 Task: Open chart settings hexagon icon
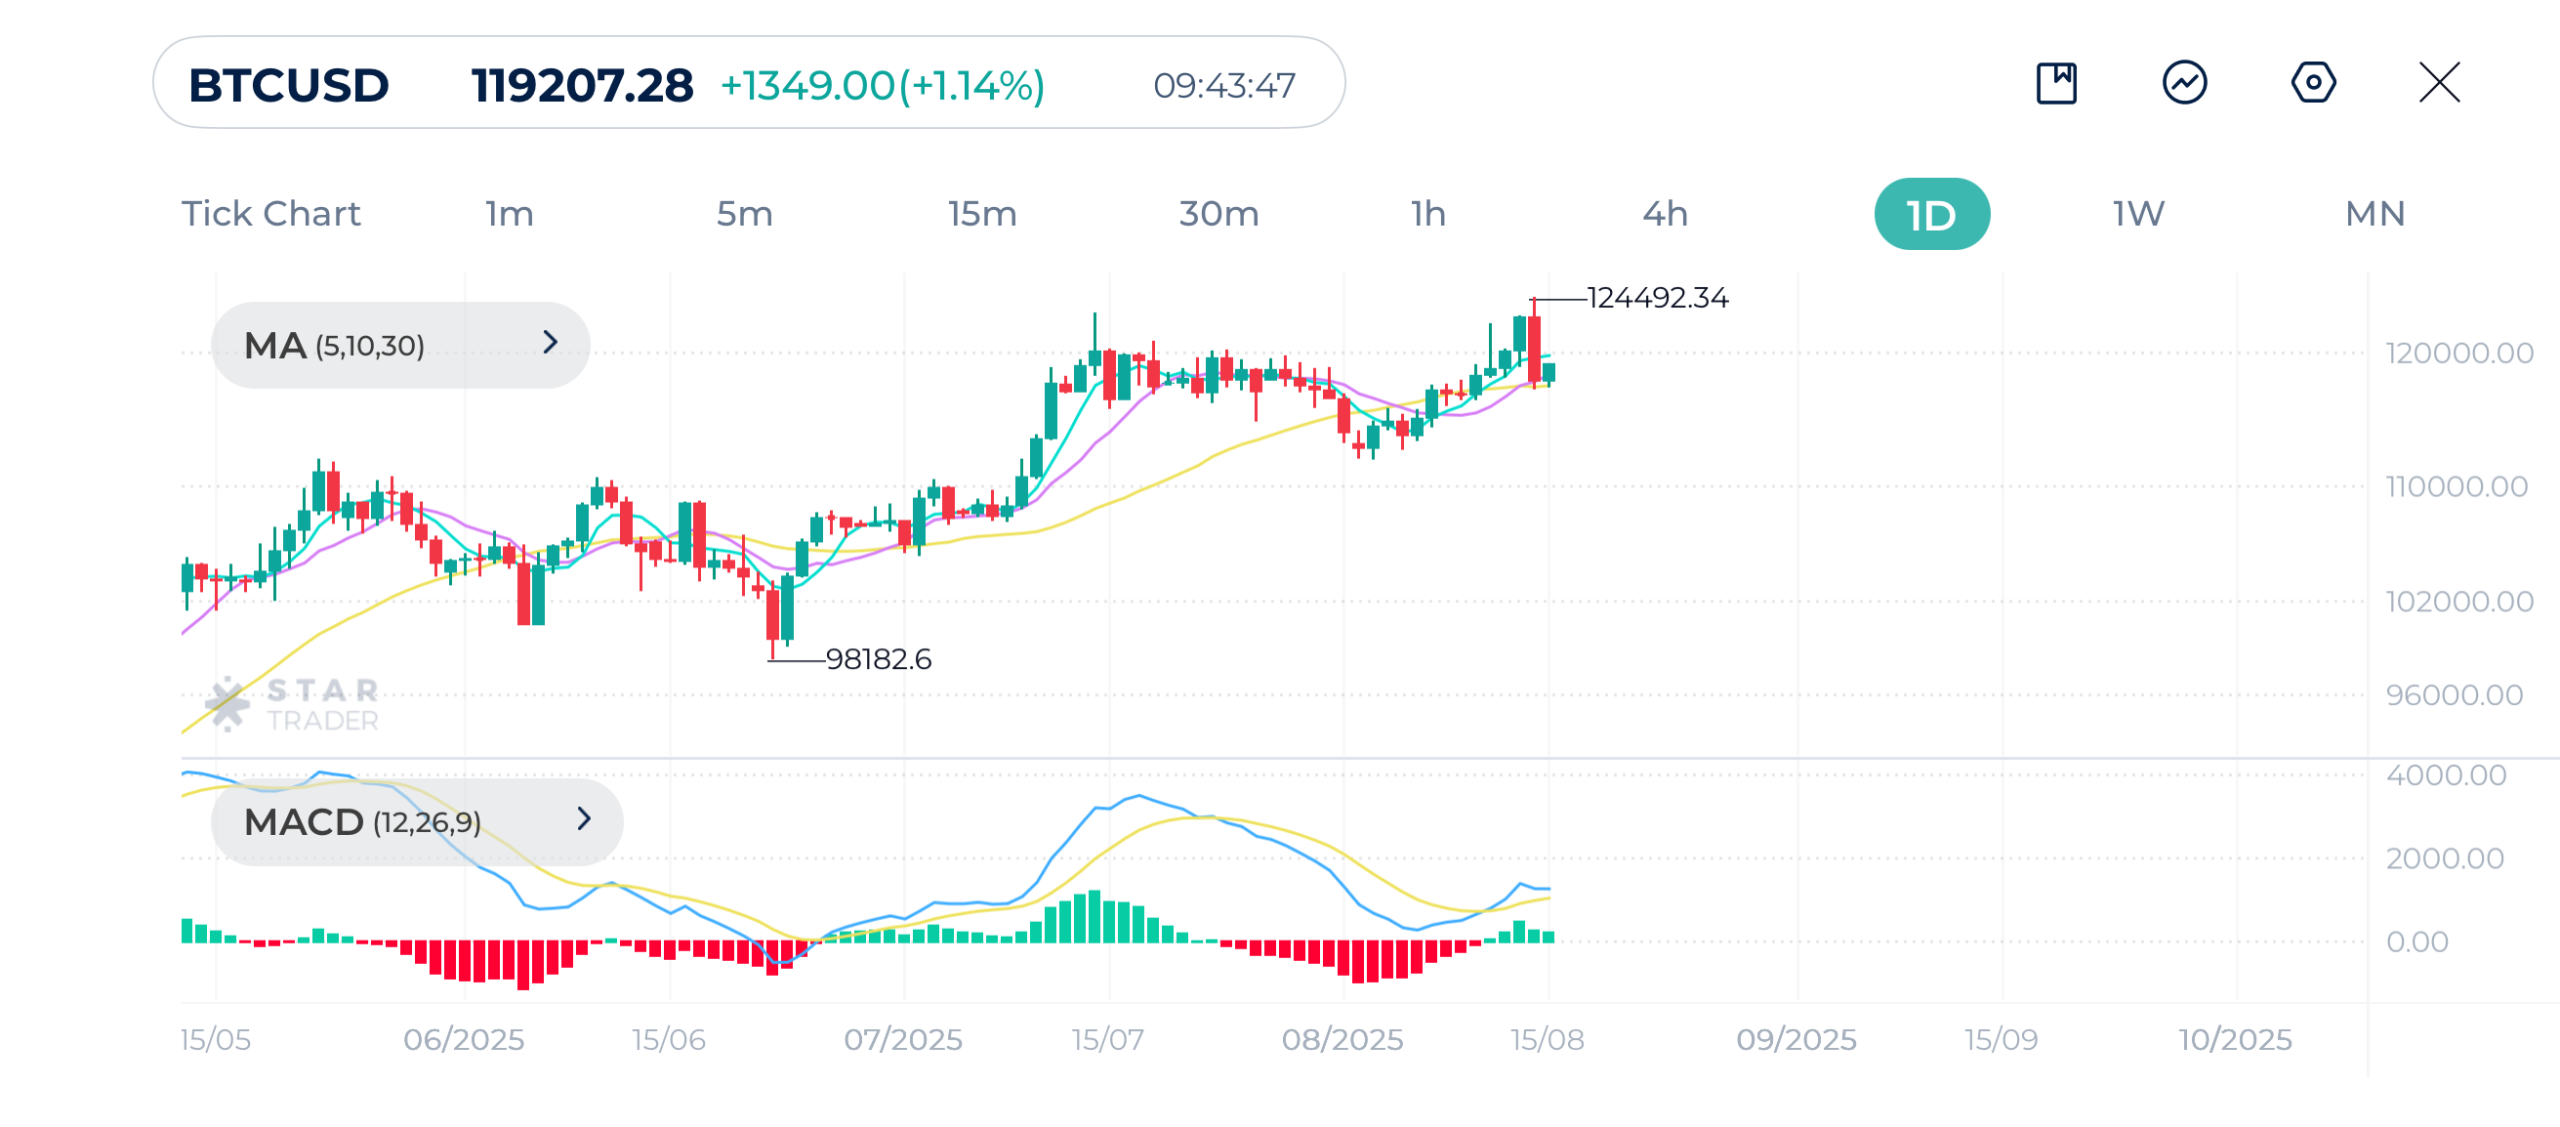click(2312, 83)
